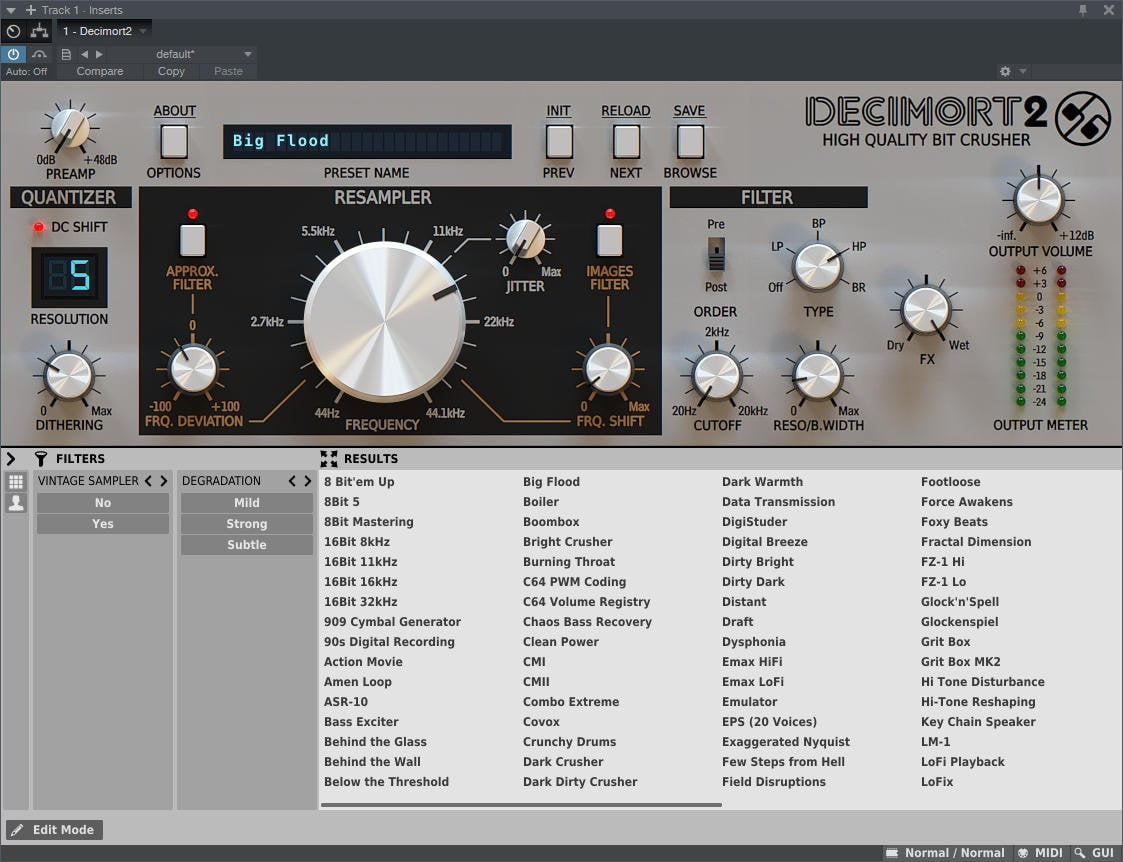
Task: Toggle the plugin power bypass icon
Action: tap(14, 54)
